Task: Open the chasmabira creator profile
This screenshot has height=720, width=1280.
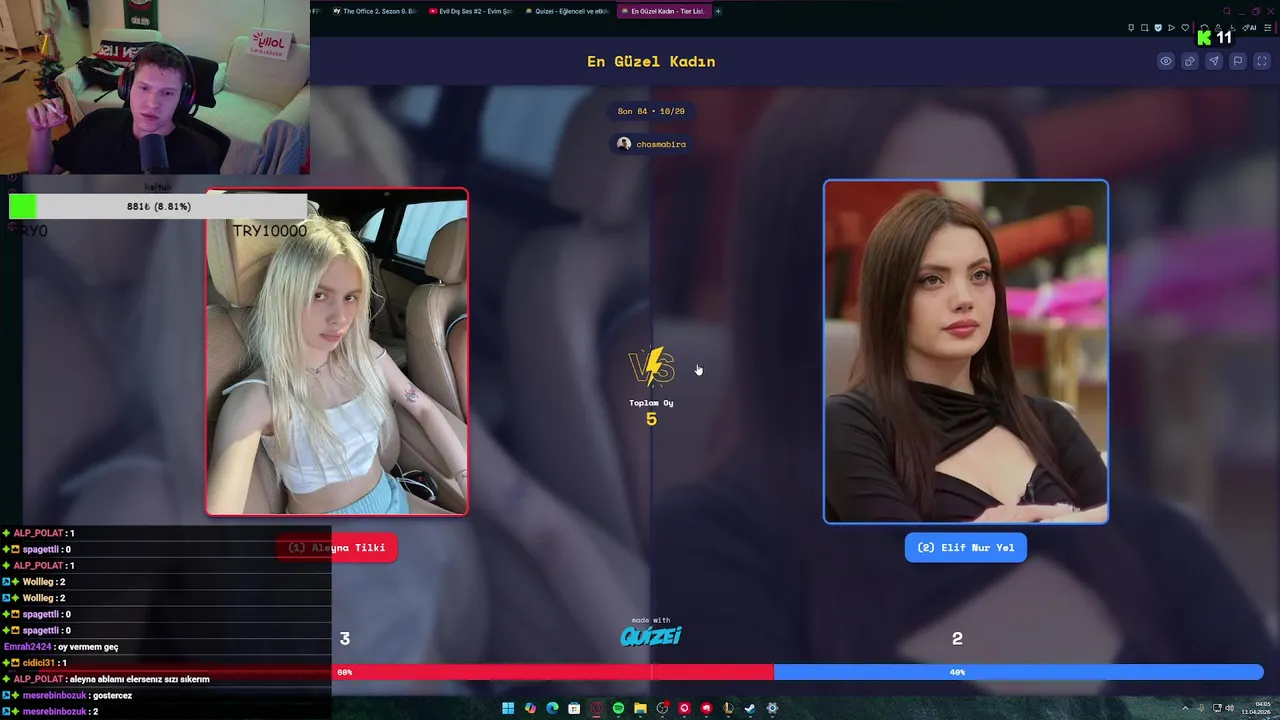Action: coord(652,144)
